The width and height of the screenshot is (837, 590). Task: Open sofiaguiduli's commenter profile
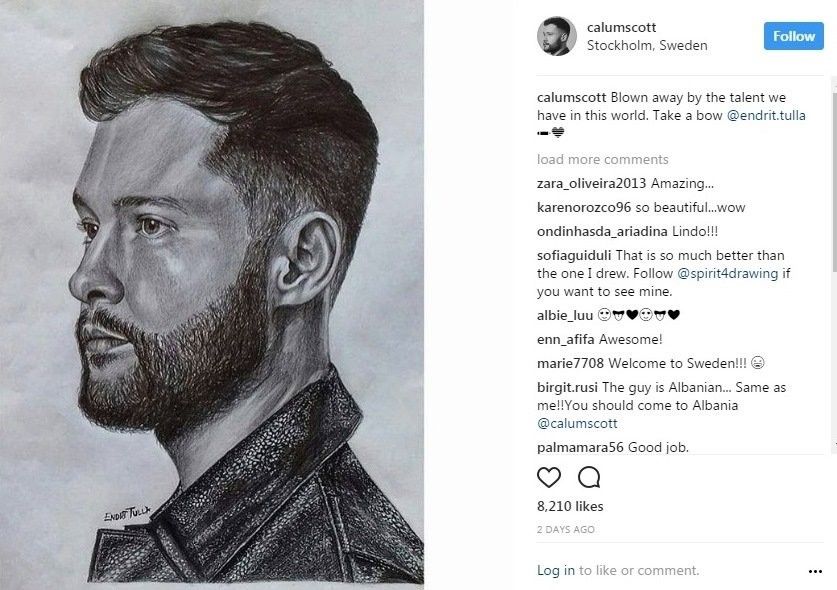[574, 255]
